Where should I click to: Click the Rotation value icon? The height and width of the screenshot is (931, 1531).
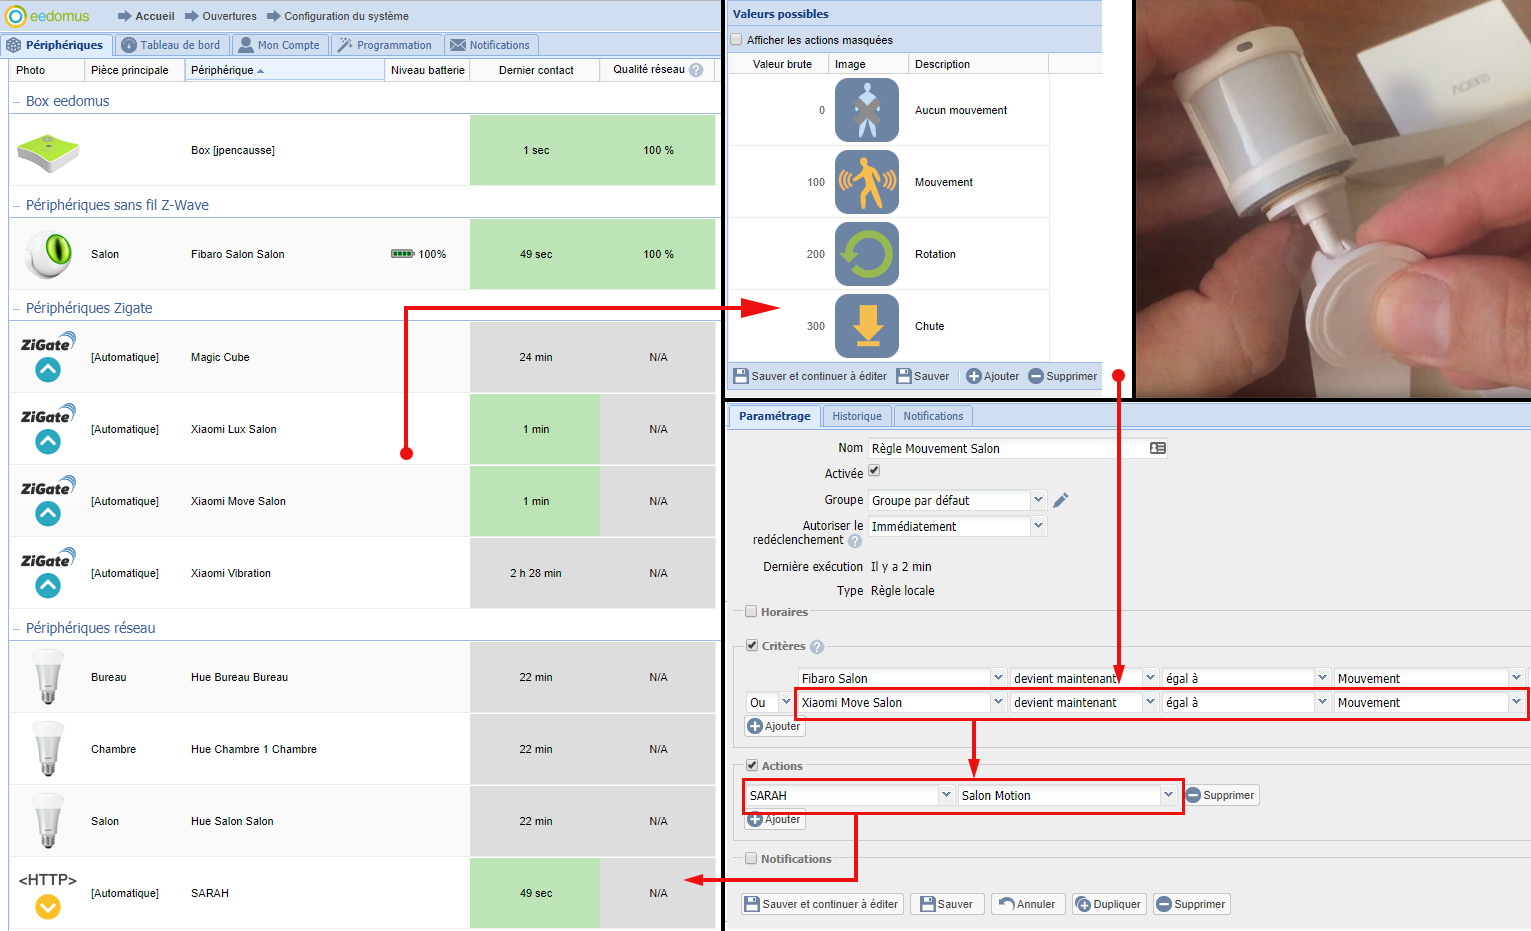866,254
